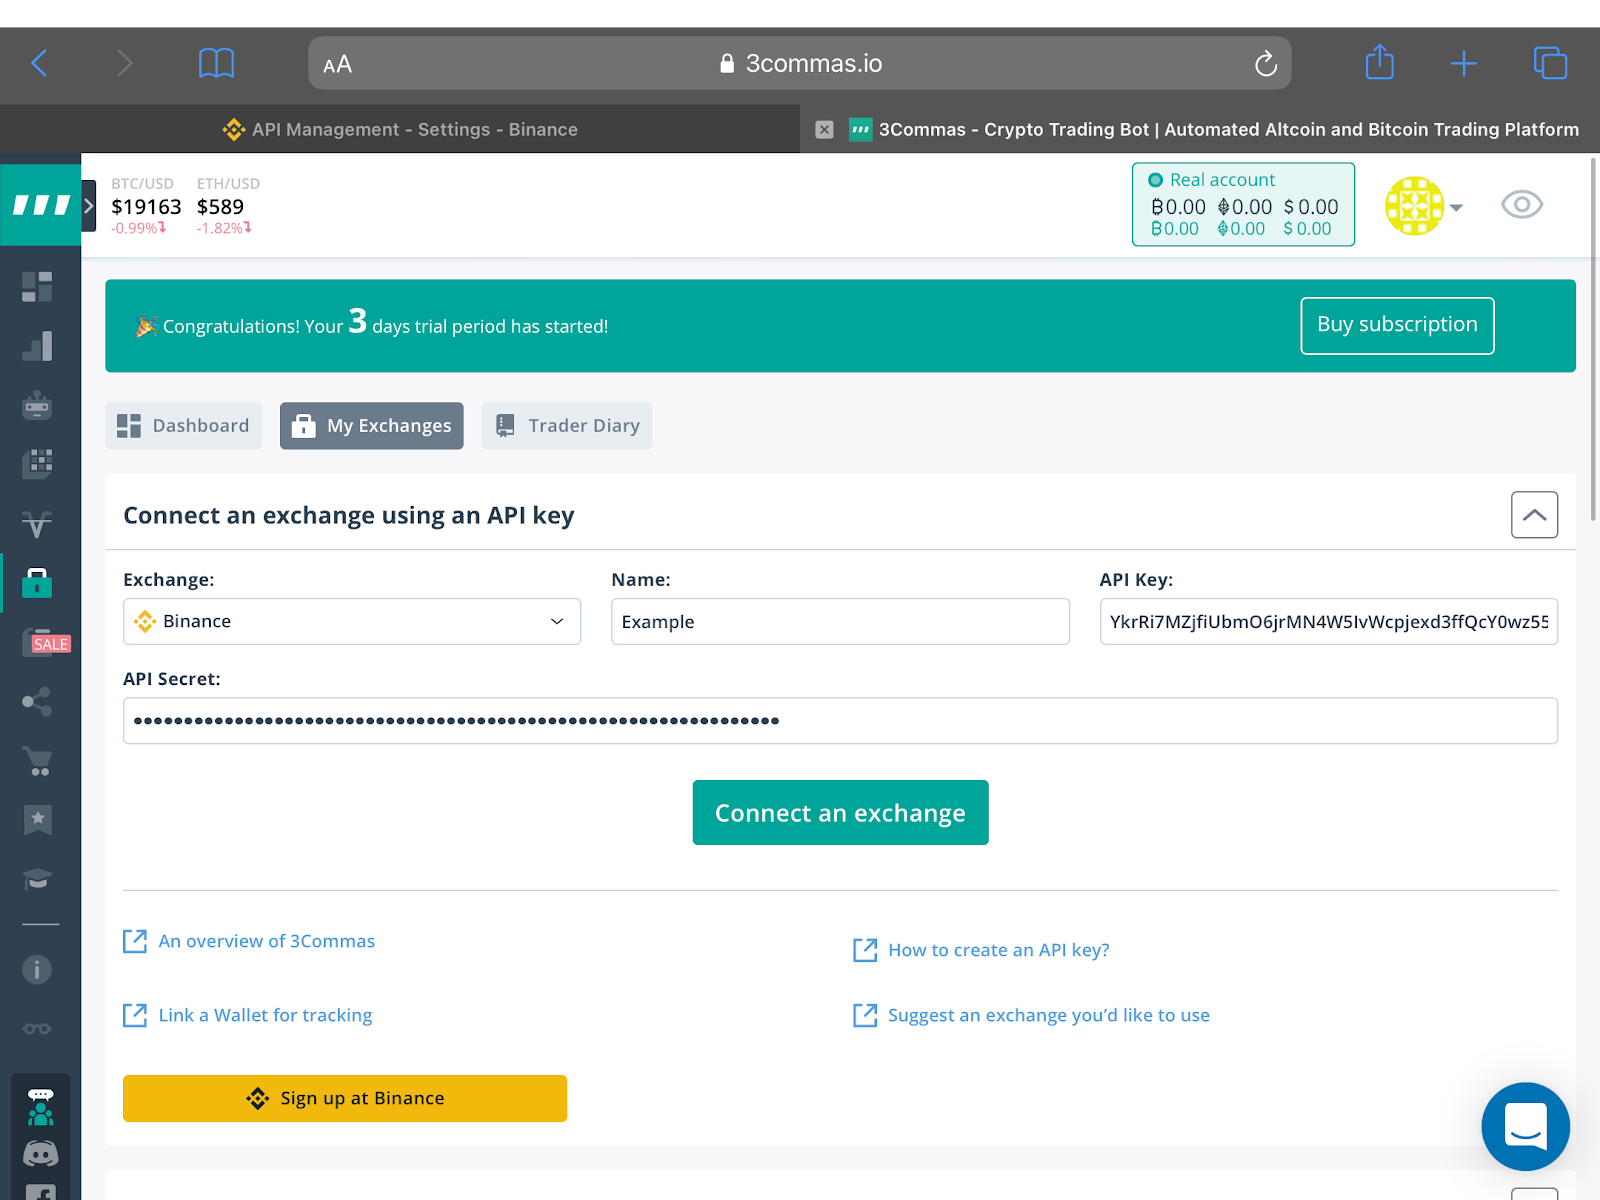The image size is (1600, 1200).
Task: Open the options bot V icon in the sidebar
Action: (37, 523)
